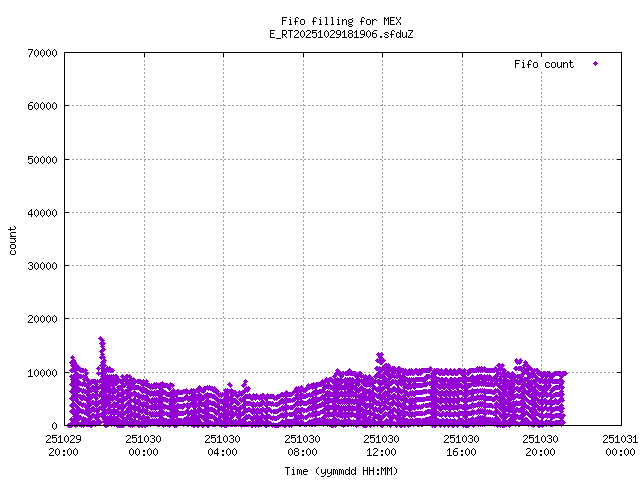Screen dimensions: 640x480
Task: Click the 50000 y-axis tick label
Action: (x=38, y=159)
